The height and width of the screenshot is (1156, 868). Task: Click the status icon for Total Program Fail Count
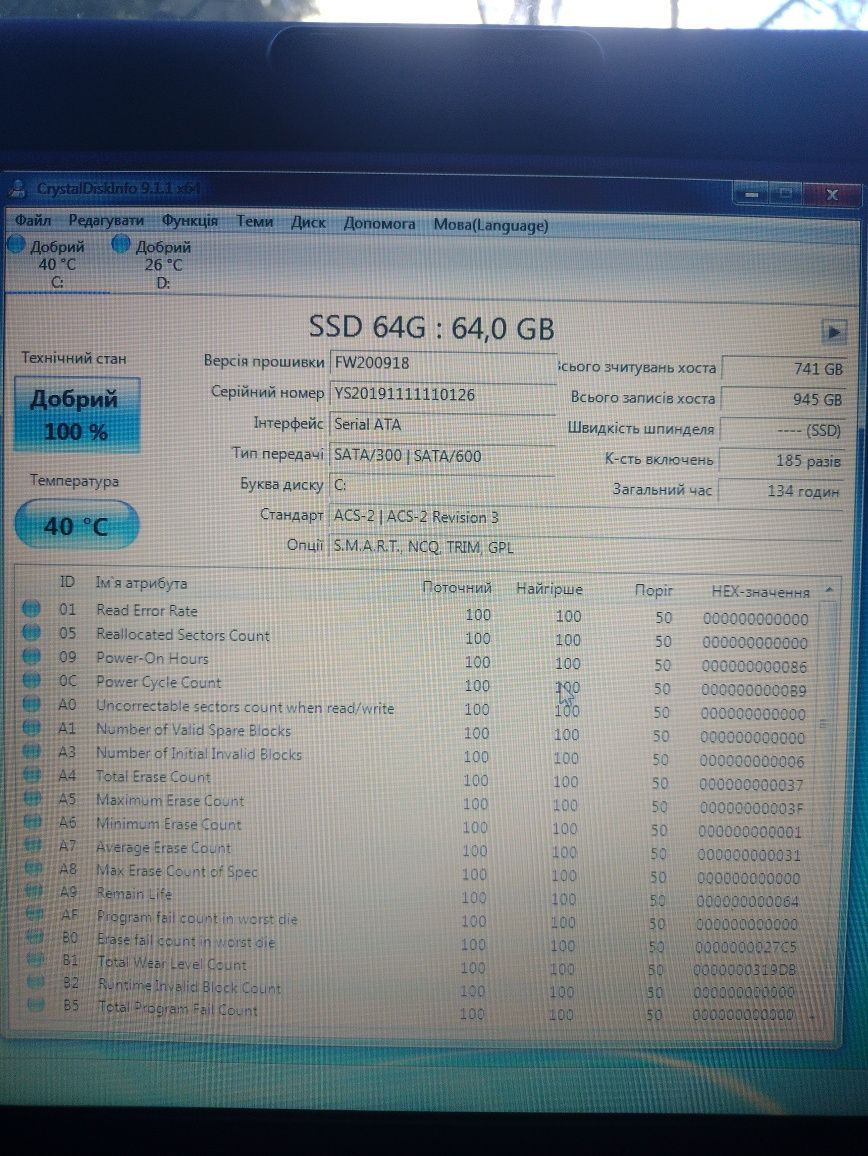click(x=35, y=1004)
